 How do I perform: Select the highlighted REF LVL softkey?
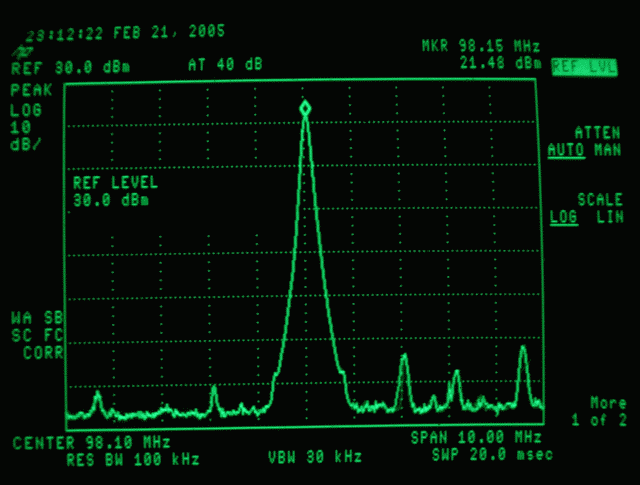pos(584,66)
